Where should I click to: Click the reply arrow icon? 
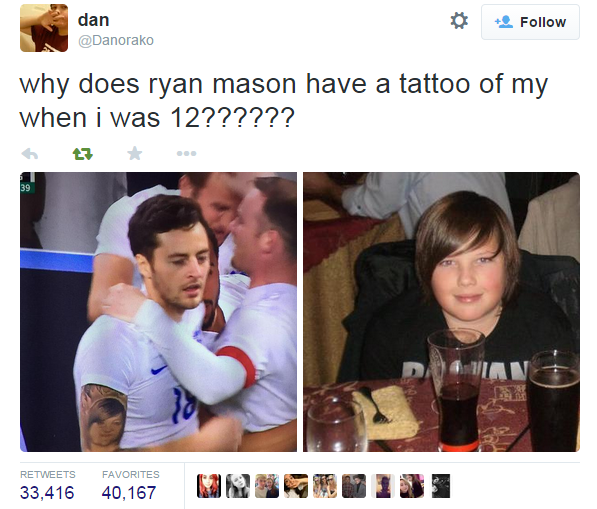click(x=30, y=154)
